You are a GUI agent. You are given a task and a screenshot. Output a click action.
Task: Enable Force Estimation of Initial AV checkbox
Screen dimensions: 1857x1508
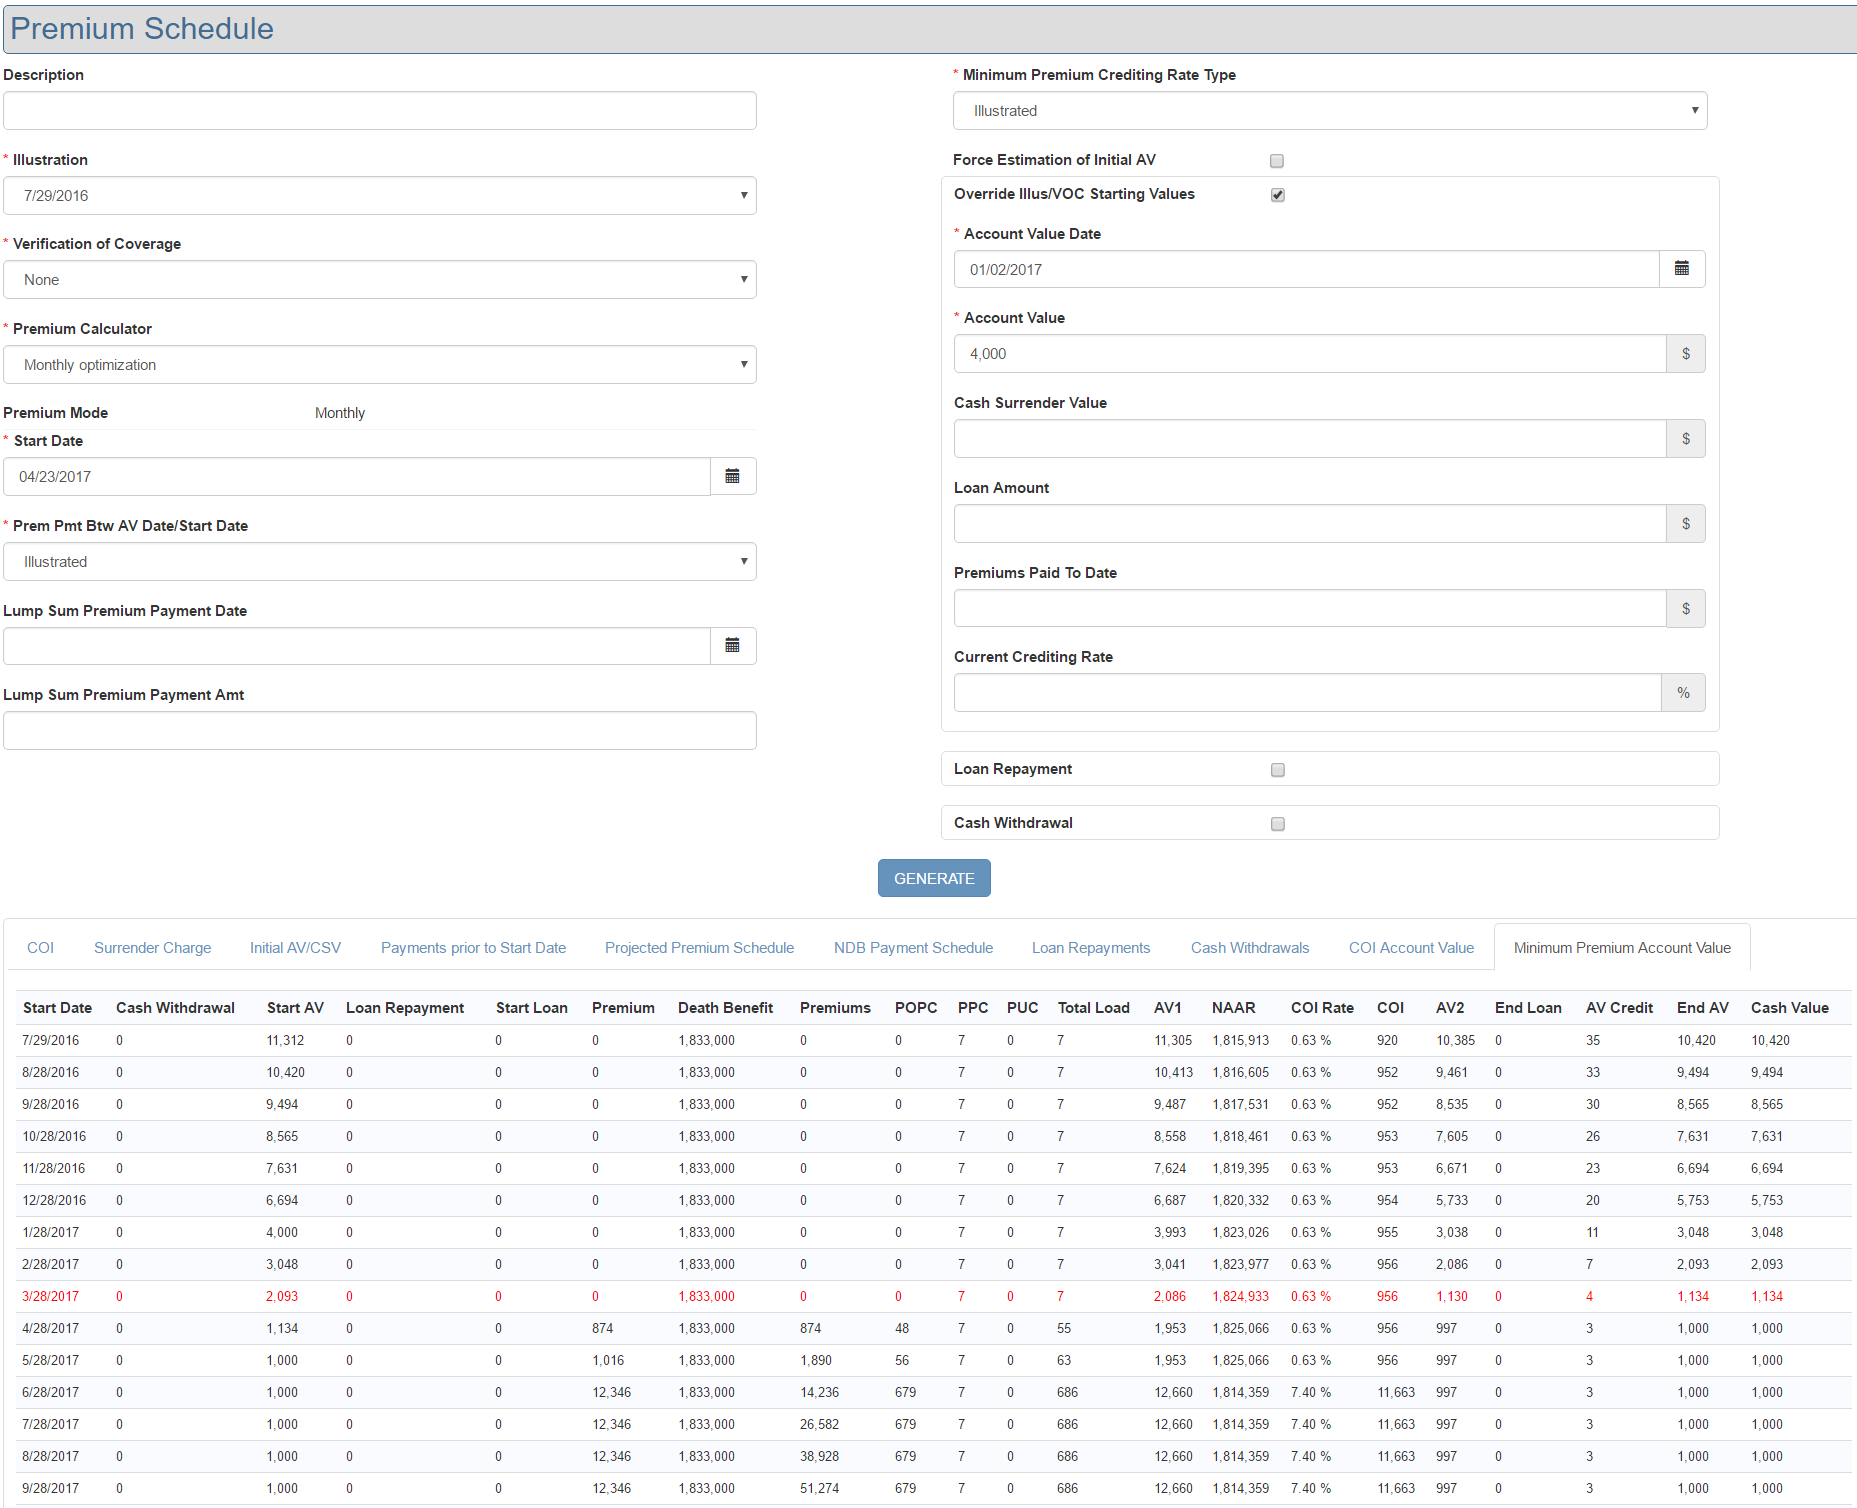click(x=1277, y=161)
